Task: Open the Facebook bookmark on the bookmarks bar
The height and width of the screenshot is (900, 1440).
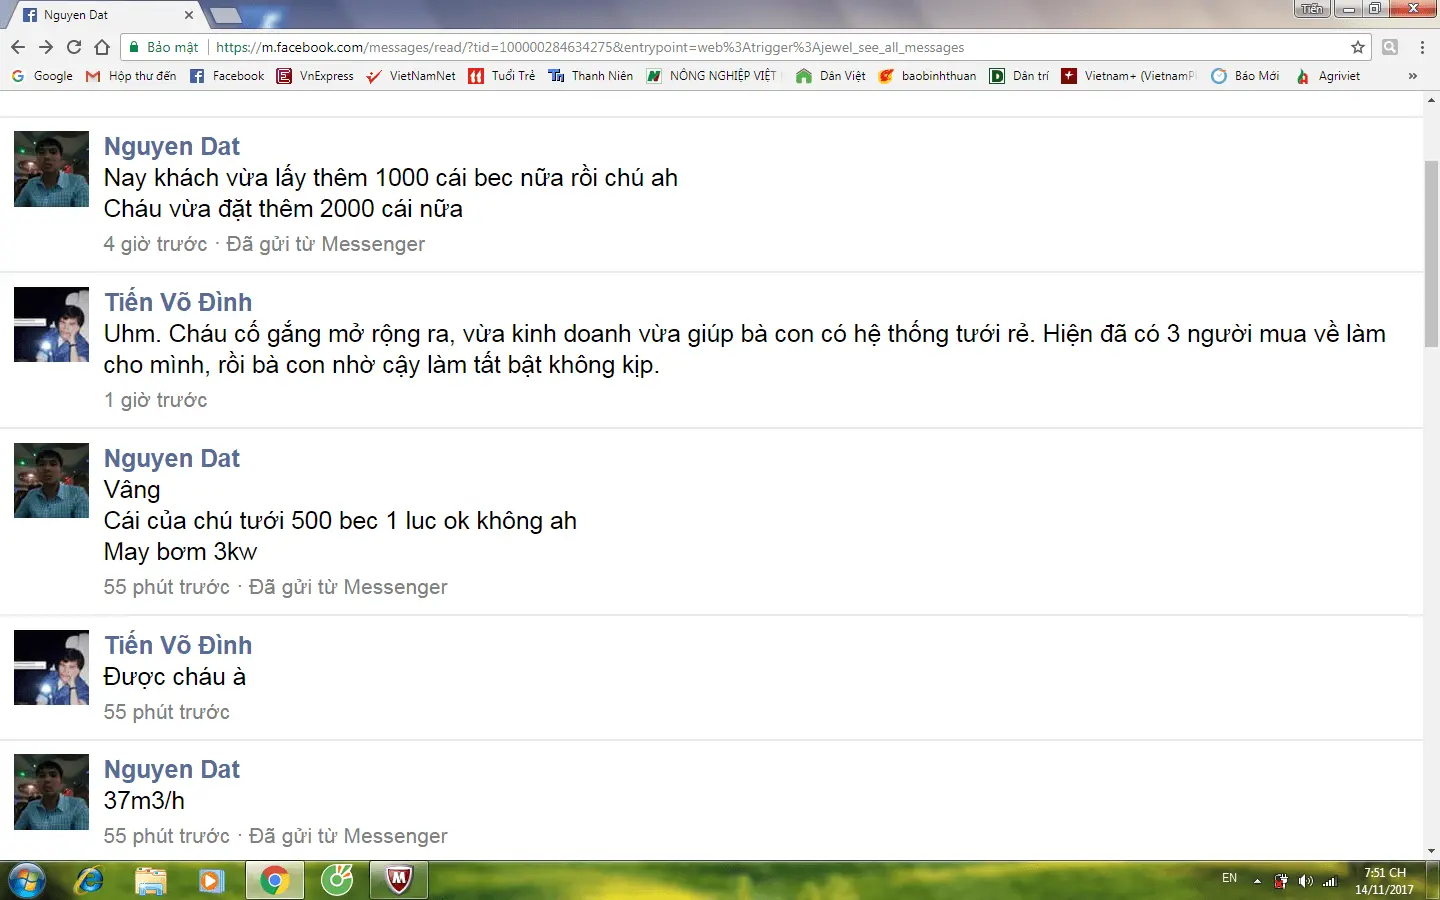Action: (227, 75)
